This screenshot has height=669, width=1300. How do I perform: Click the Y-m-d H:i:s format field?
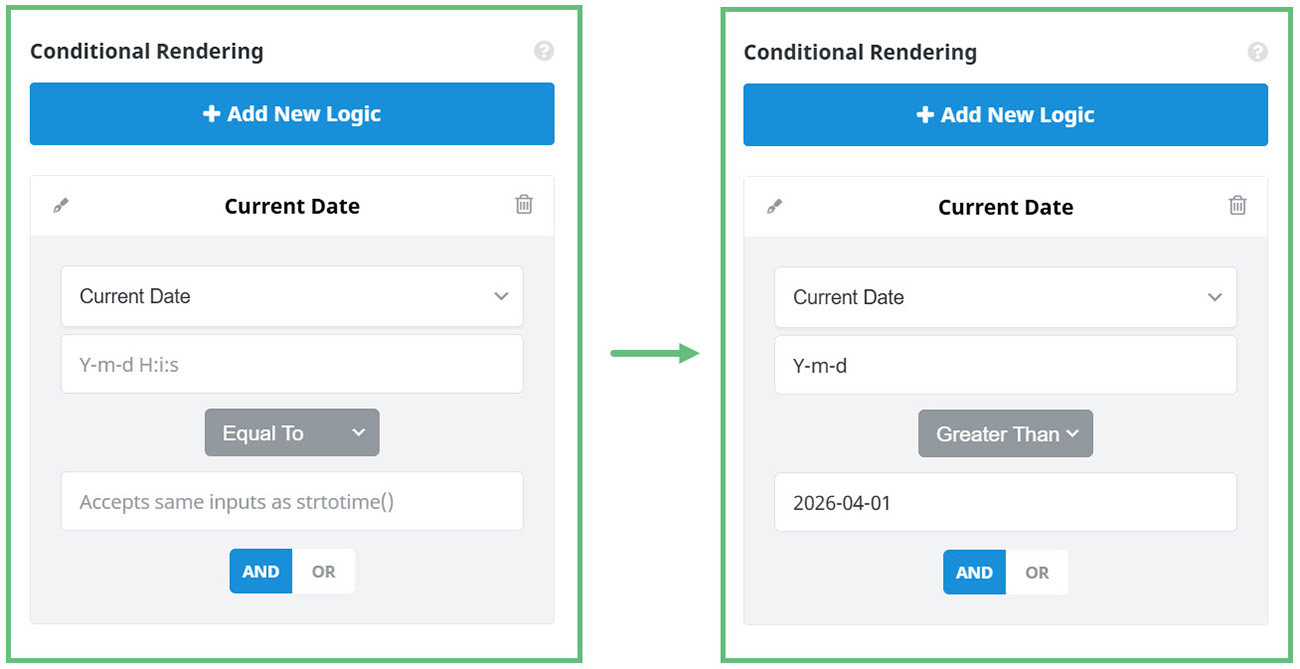pos(292,364)
